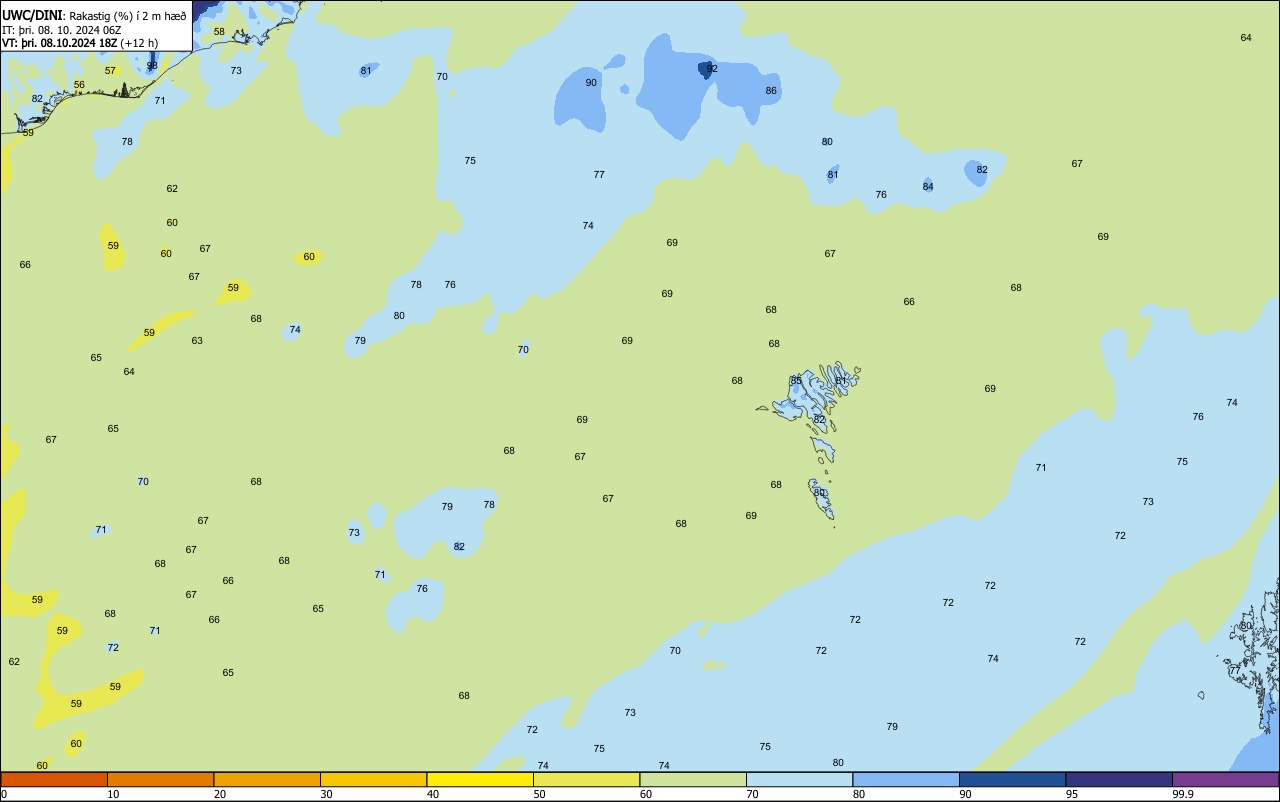Select the bright yellow 40–50 legend swatch
This screenshot has width=1280, height=802.
(480, 779)
